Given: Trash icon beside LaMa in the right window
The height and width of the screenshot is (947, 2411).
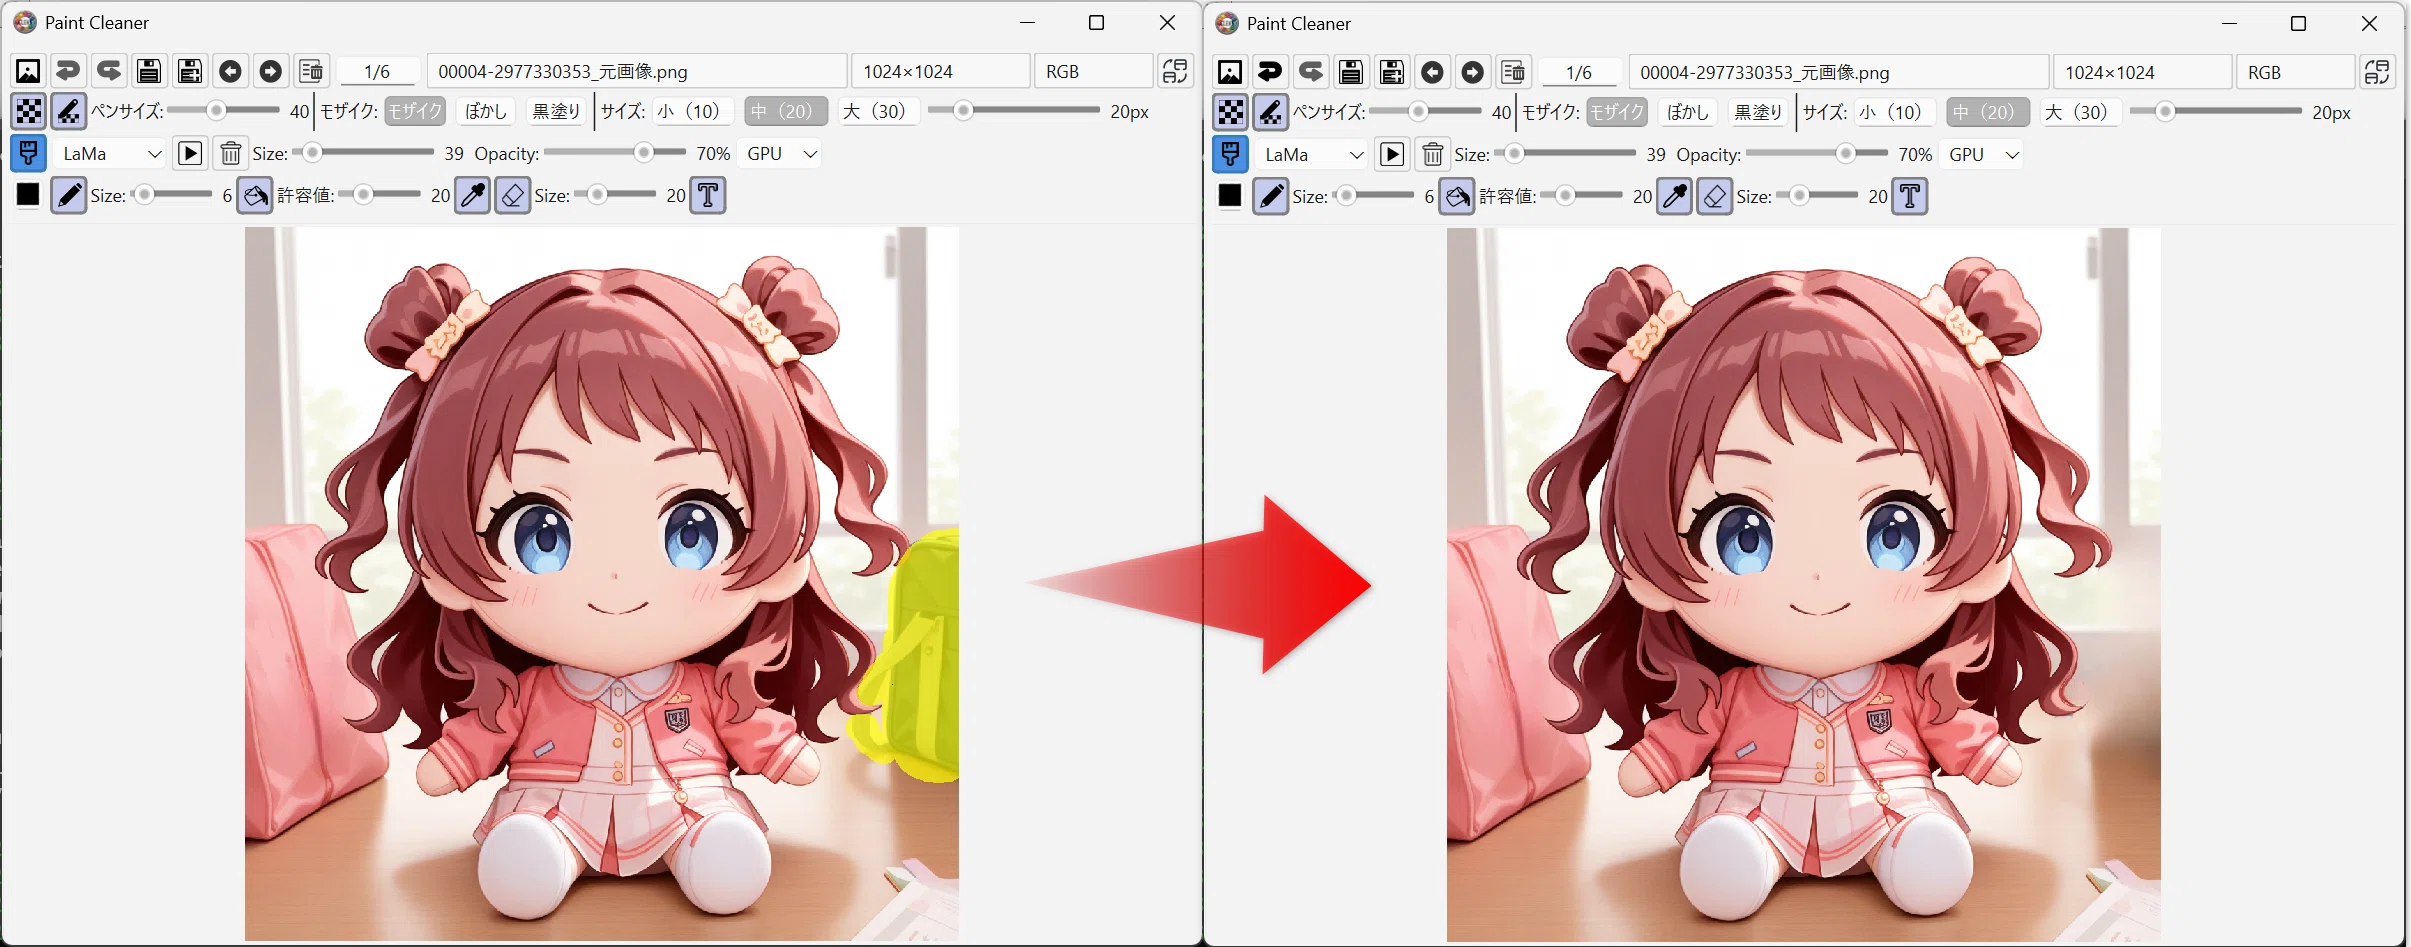Looking at the screenshot, I should pyautogui.click(x=1433, y=154).
